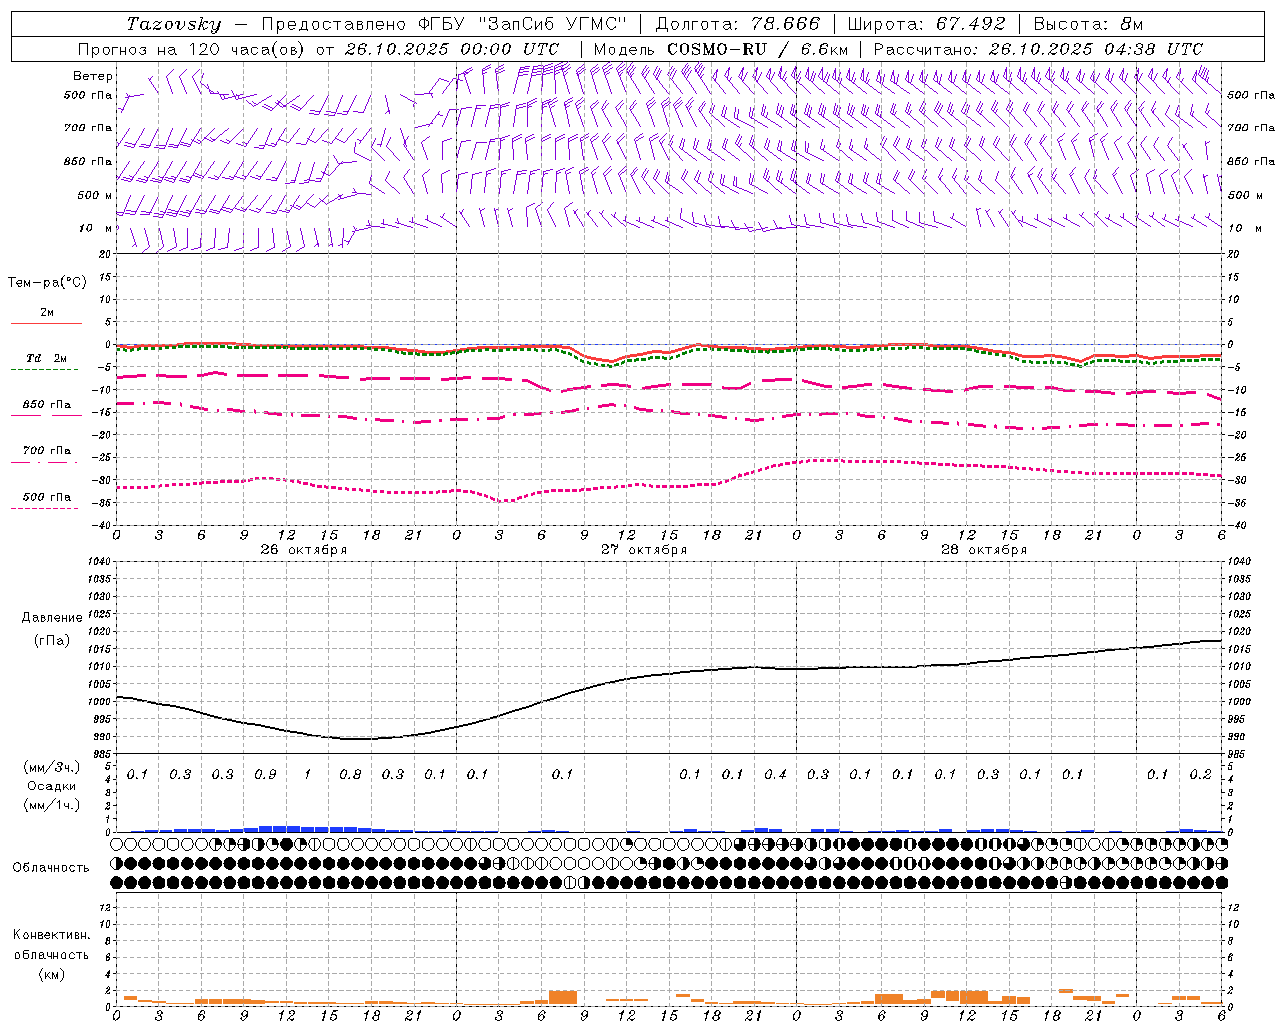
Task: Click the 0.9 precipitation value
Action: (x=265, y=774)
